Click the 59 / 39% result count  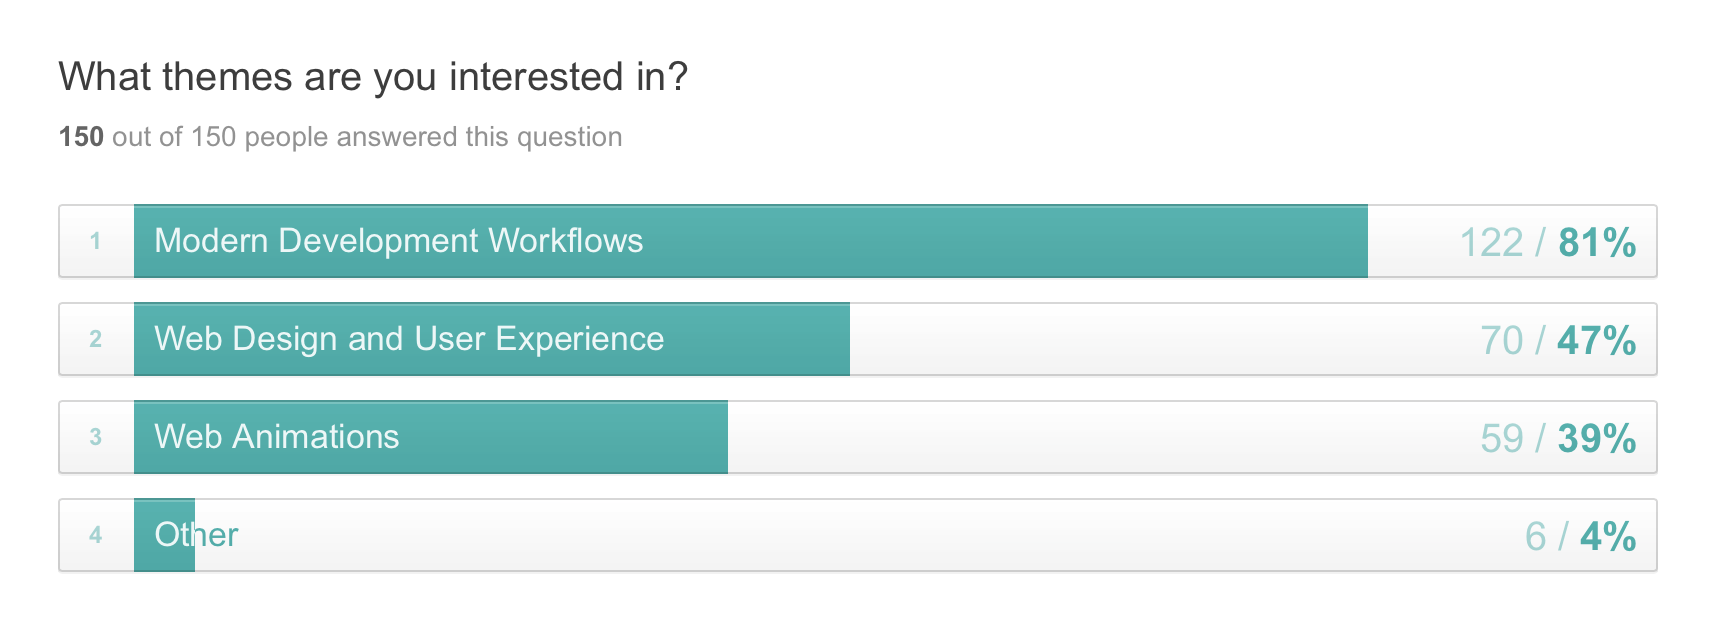click(1558, 439)
